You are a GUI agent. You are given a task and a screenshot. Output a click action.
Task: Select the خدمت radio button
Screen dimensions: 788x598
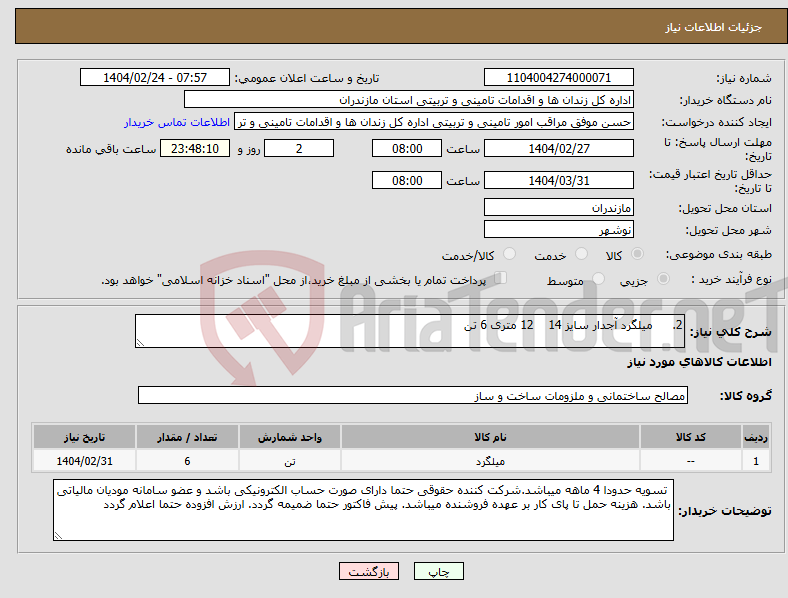(x=581, y=254)
